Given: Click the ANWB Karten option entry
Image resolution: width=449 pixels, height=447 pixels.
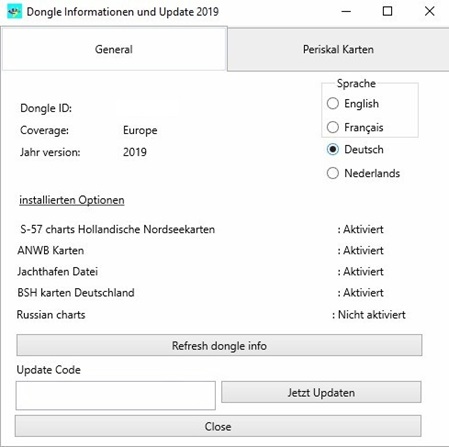Looking at the screenshot, I should 50,250.
